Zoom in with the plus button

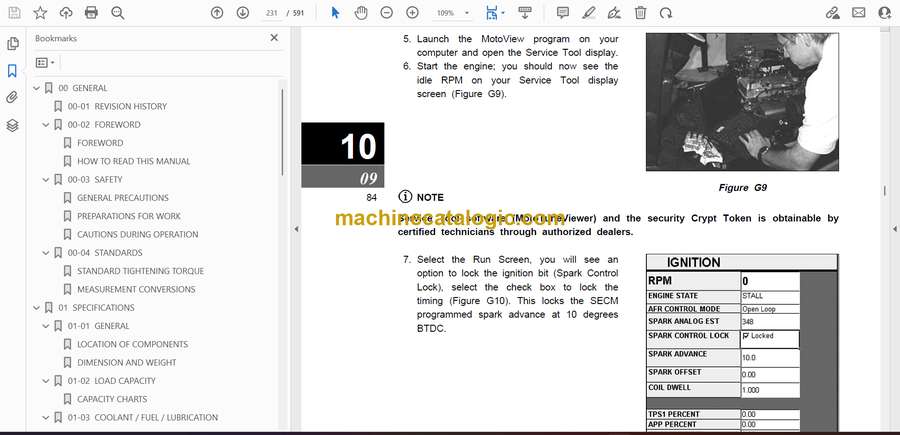pos(412,13)
